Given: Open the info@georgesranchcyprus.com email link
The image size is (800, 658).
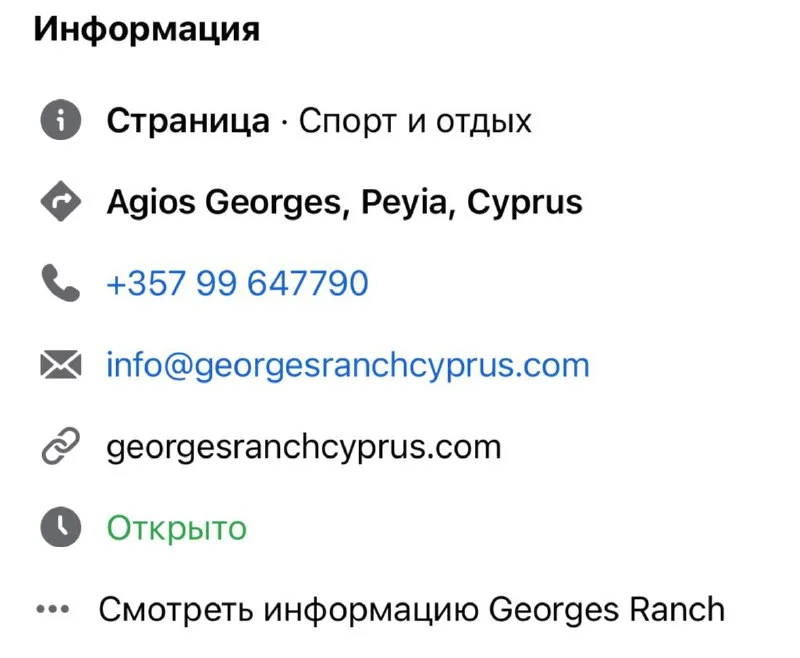Looking at the screenshot, I should (347, 366).
